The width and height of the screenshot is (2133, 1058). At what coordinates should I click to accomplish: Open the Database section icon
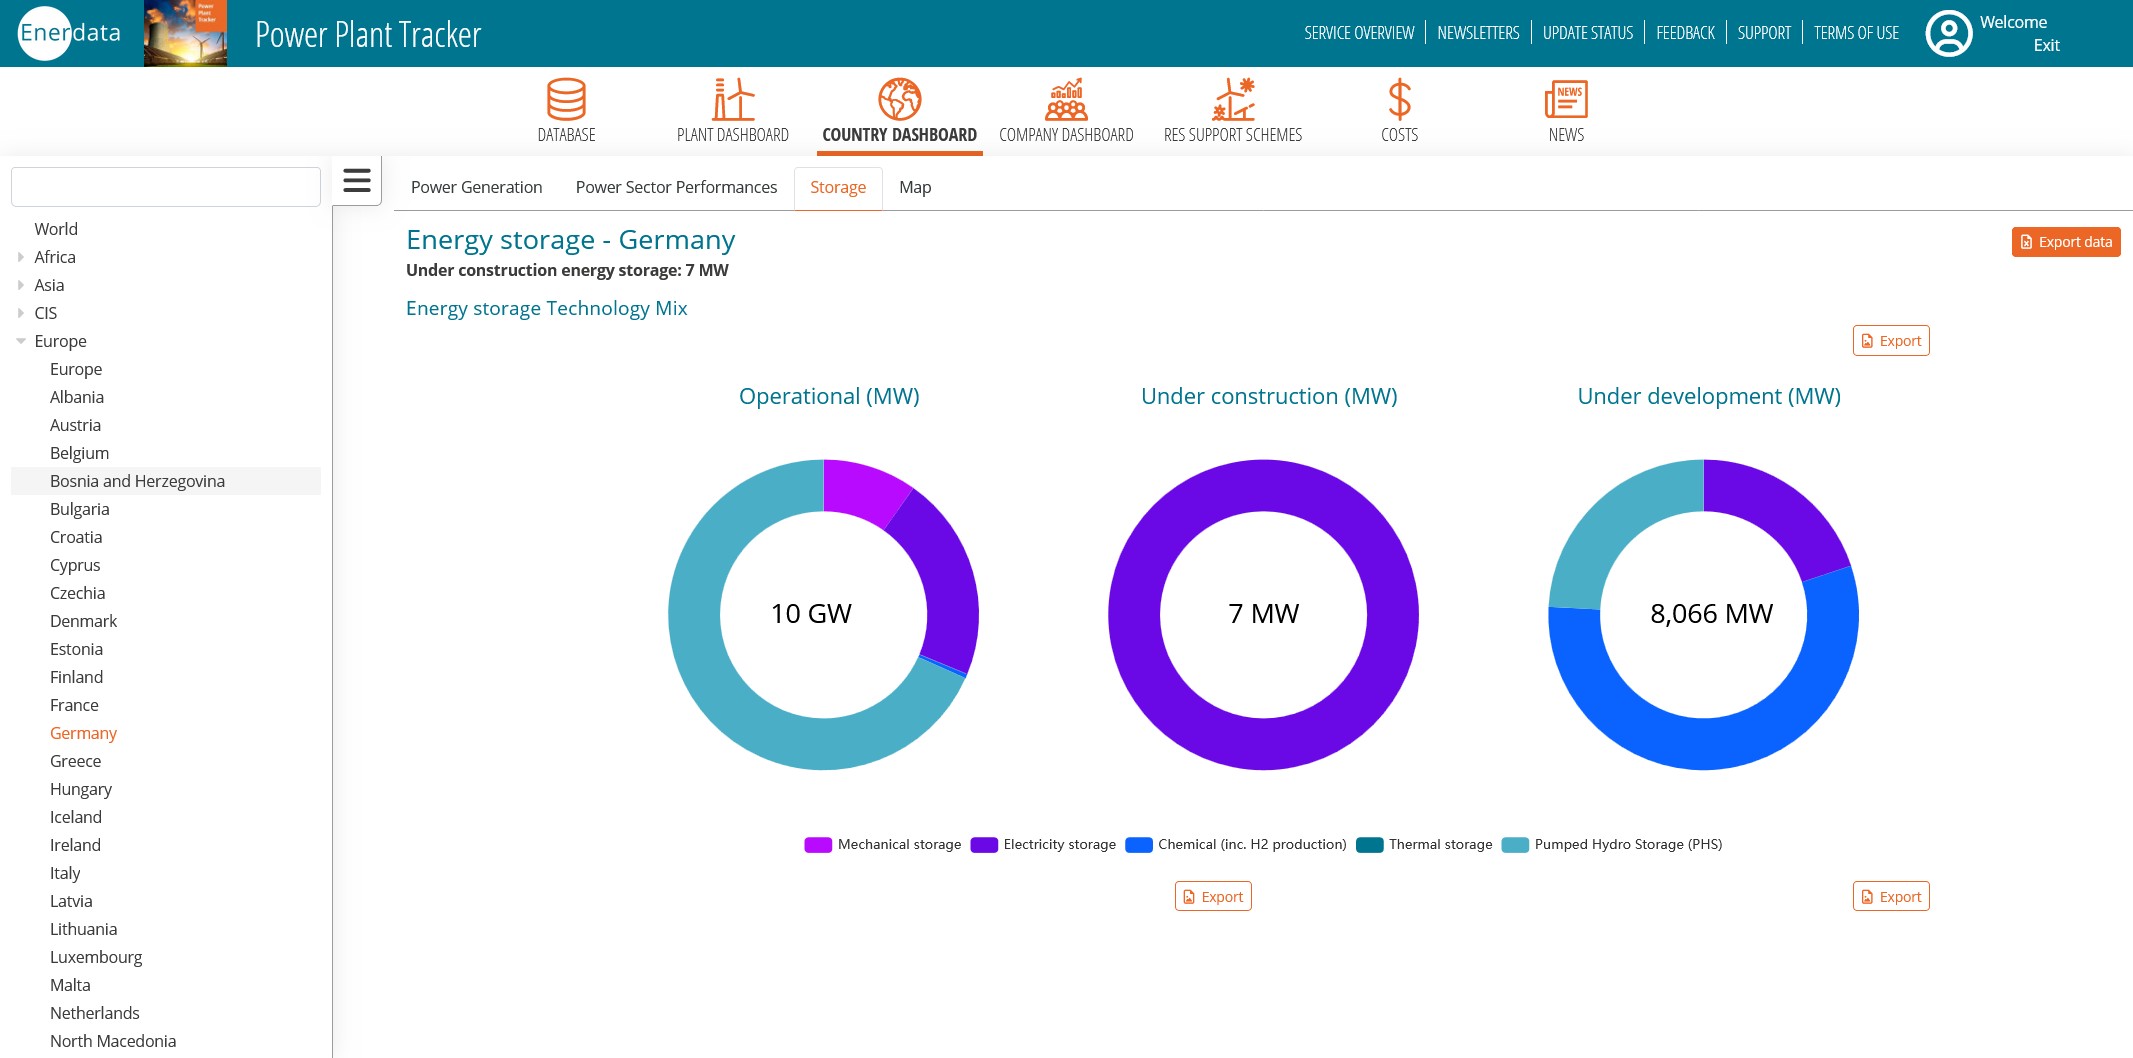point(566,99)
